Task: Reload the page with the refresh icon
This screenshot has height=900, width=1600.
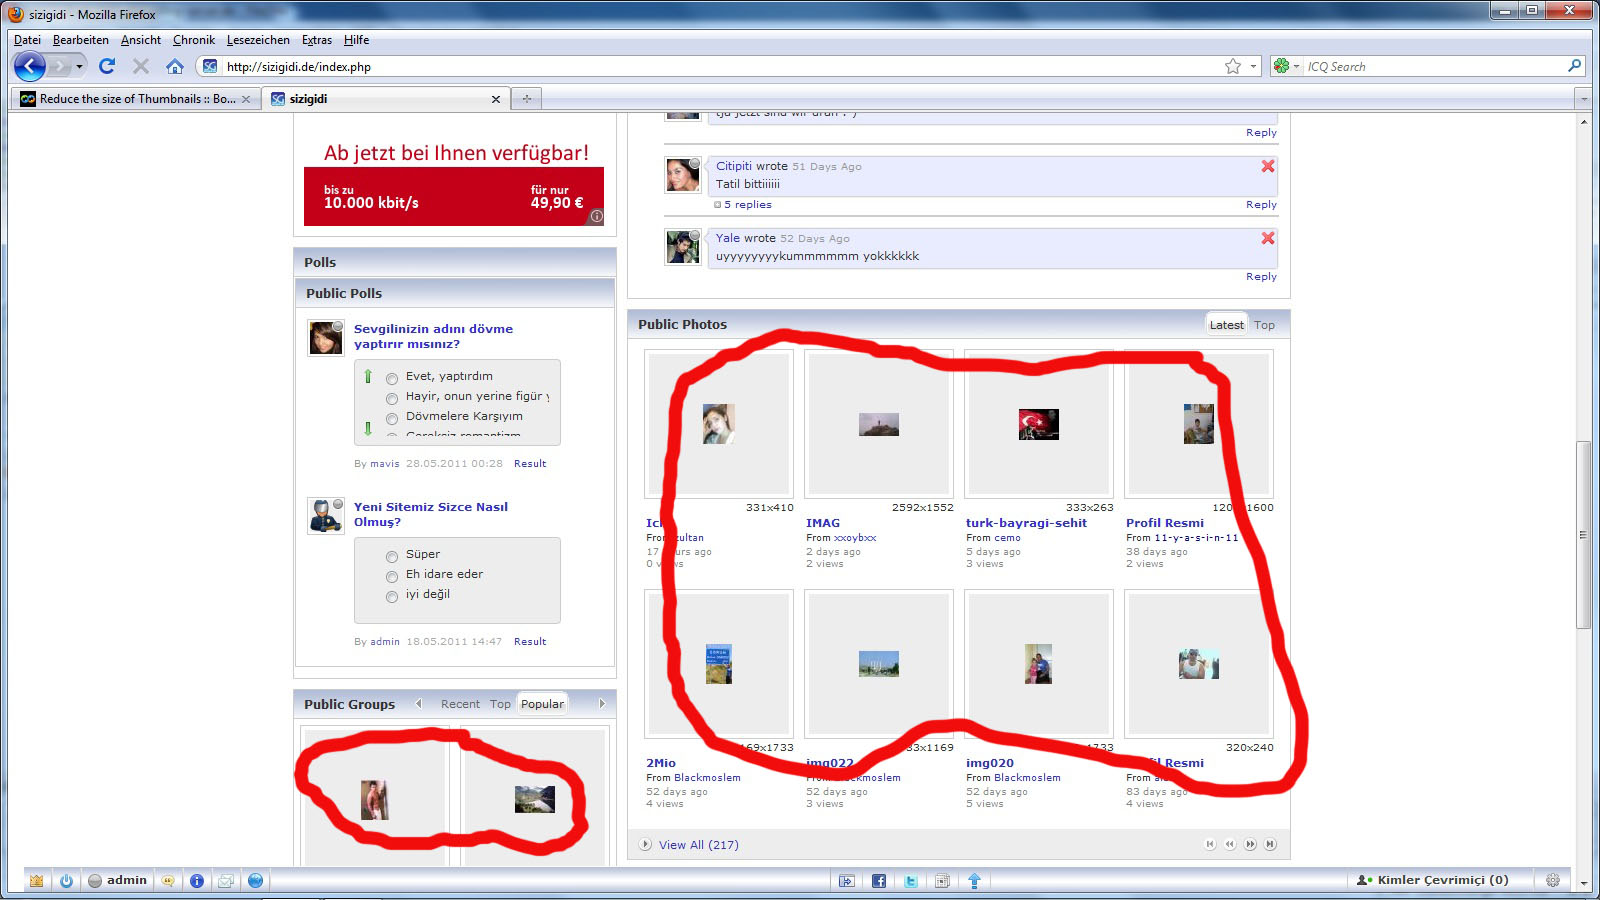Action: [x=107, y=67]
